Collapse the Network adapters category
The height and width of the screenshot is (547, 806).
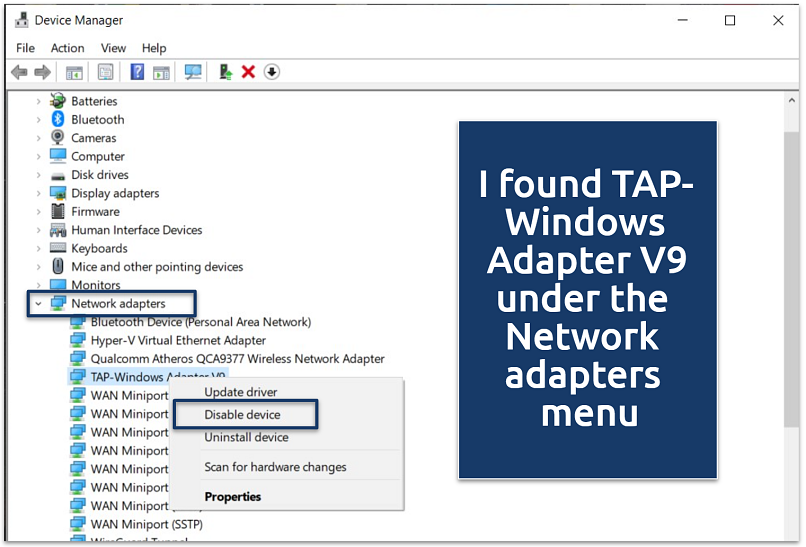pyautogui.click(x=38, y=304)
